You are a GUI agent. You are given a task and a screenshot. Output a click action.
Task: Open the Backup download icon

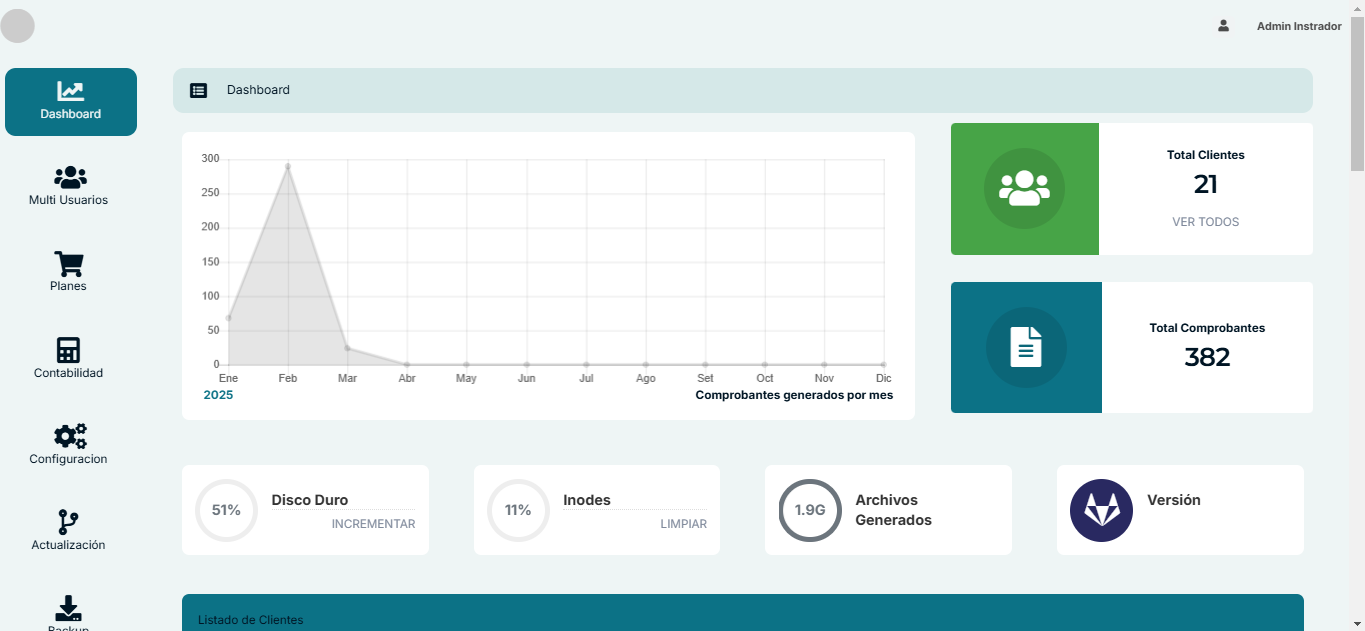(x=68, y=608)
